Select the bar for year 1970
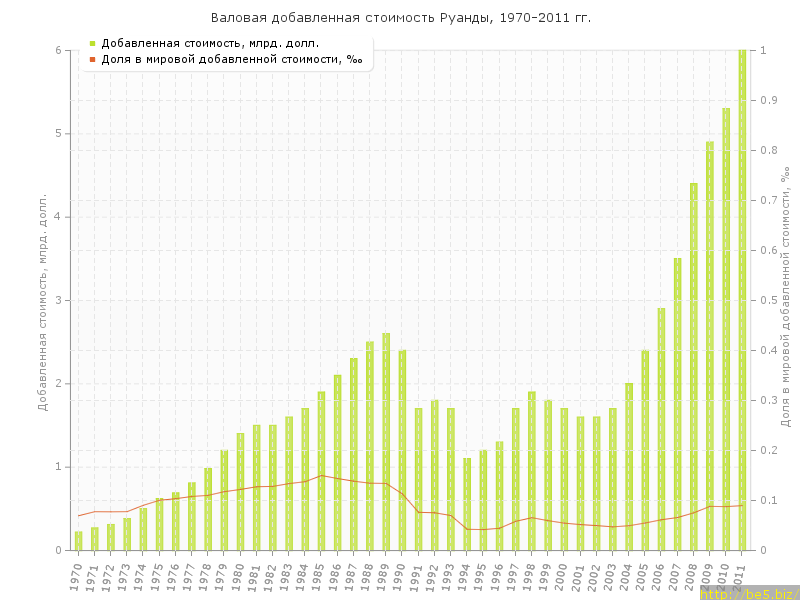Screen dimensions: 800x600 [x=78, y=540]
